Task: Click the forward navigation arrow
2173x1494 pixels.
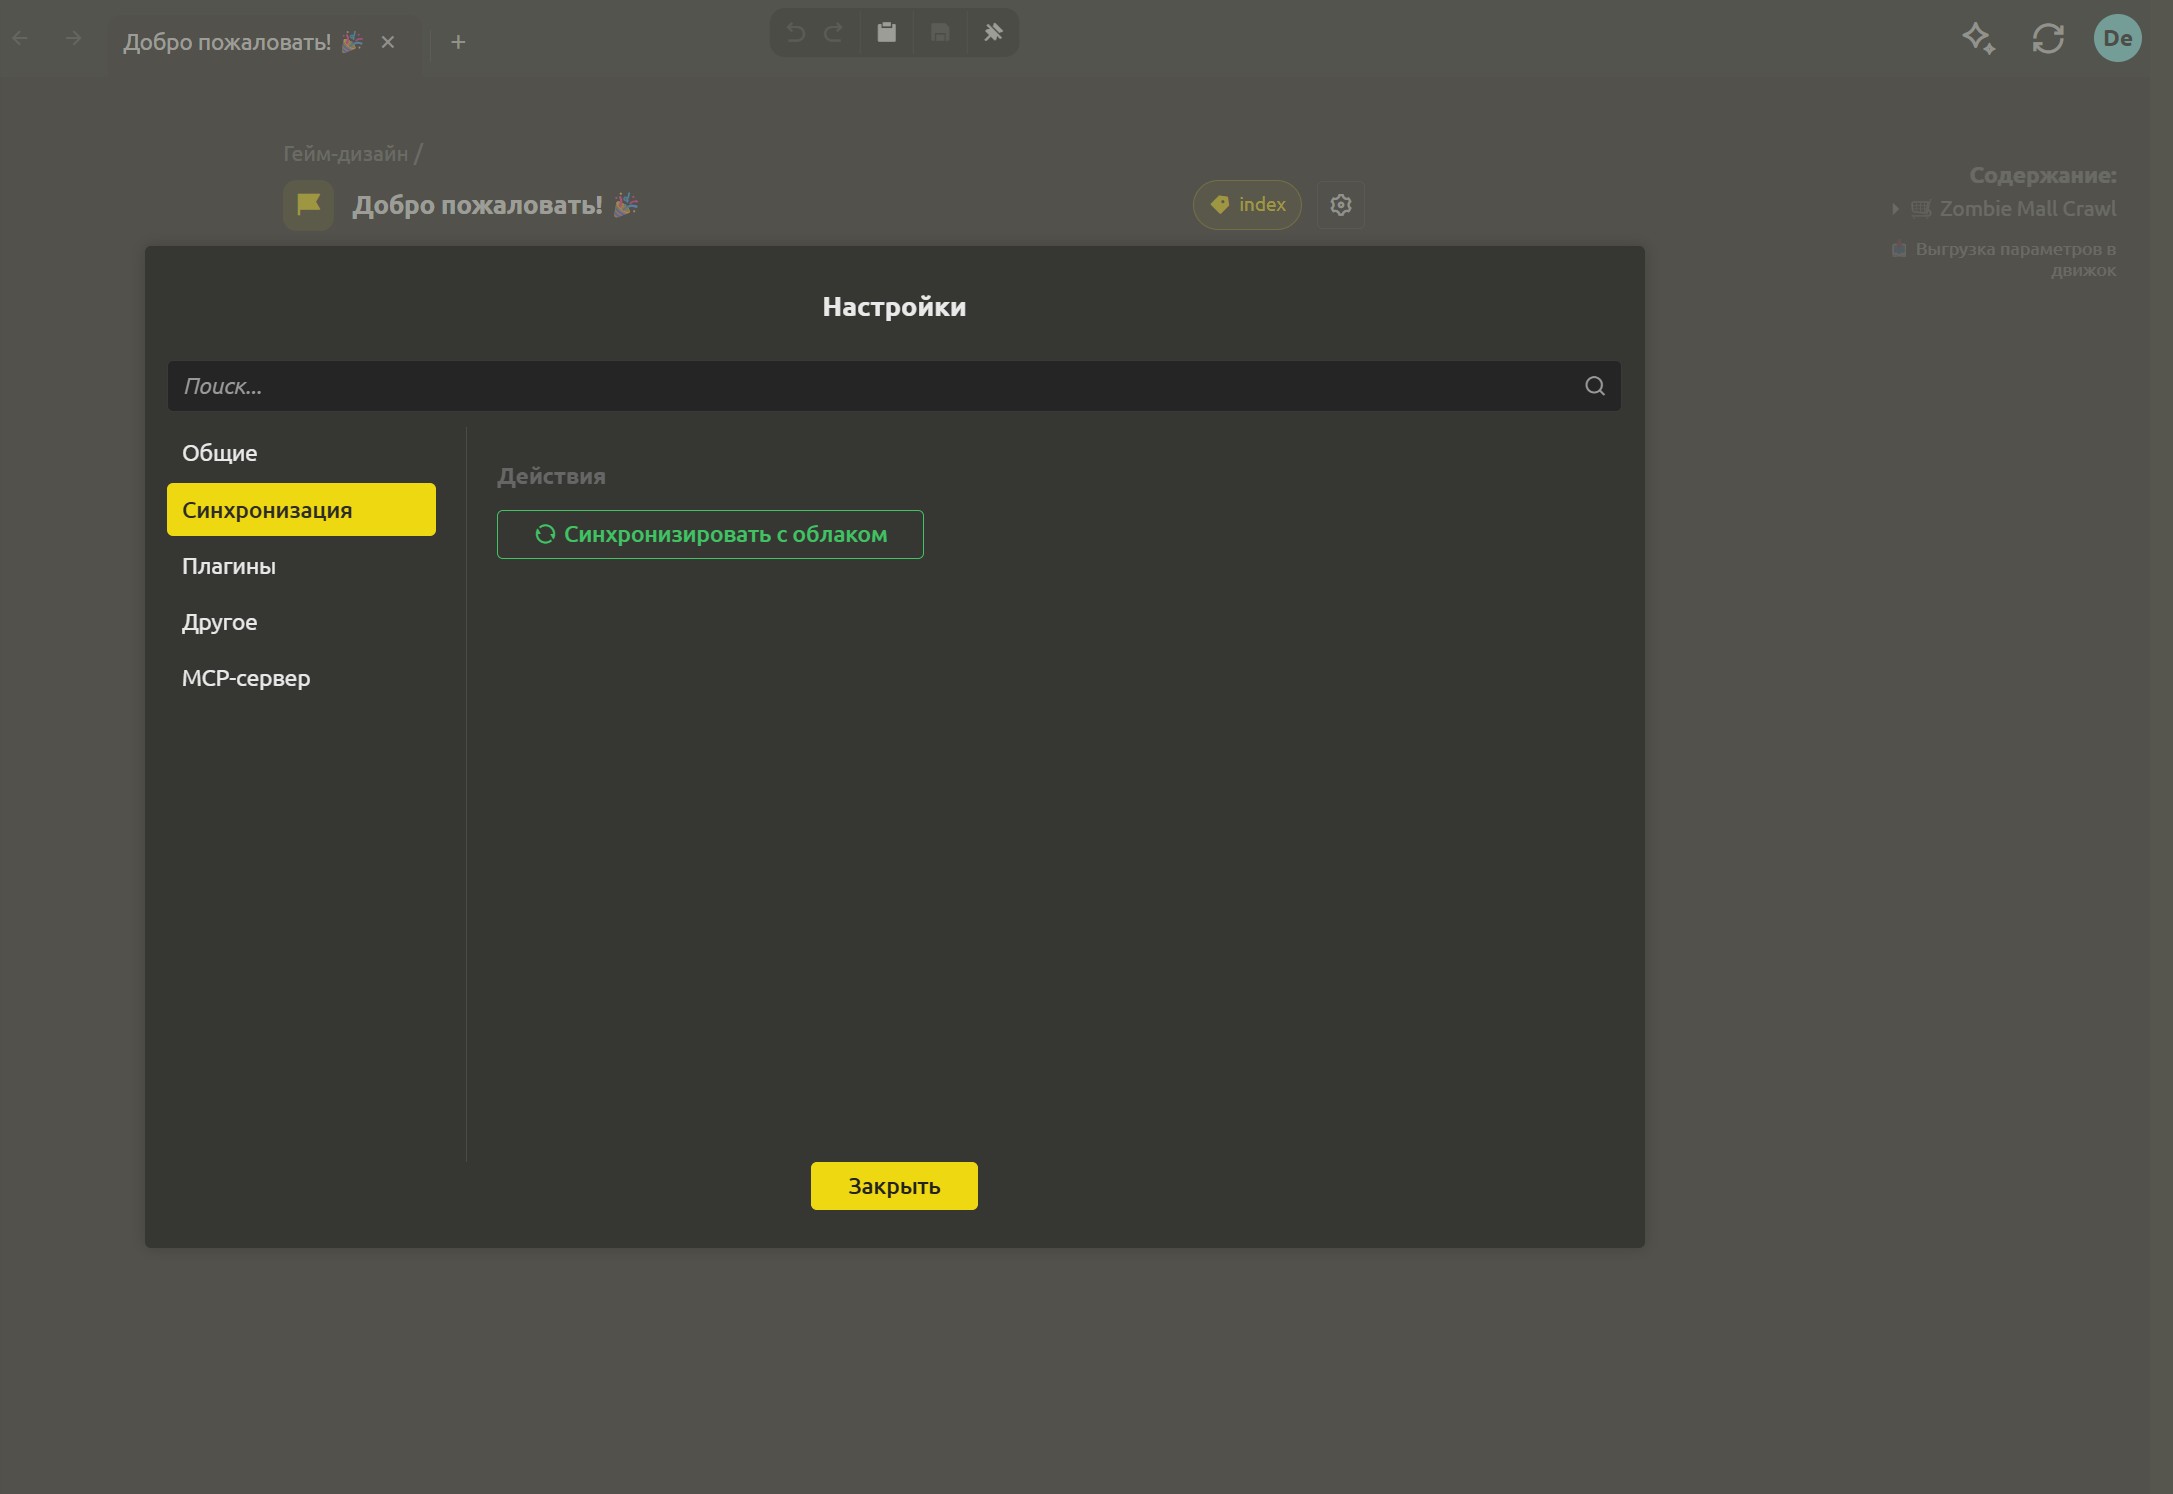Action: click(x=73, y=39)
